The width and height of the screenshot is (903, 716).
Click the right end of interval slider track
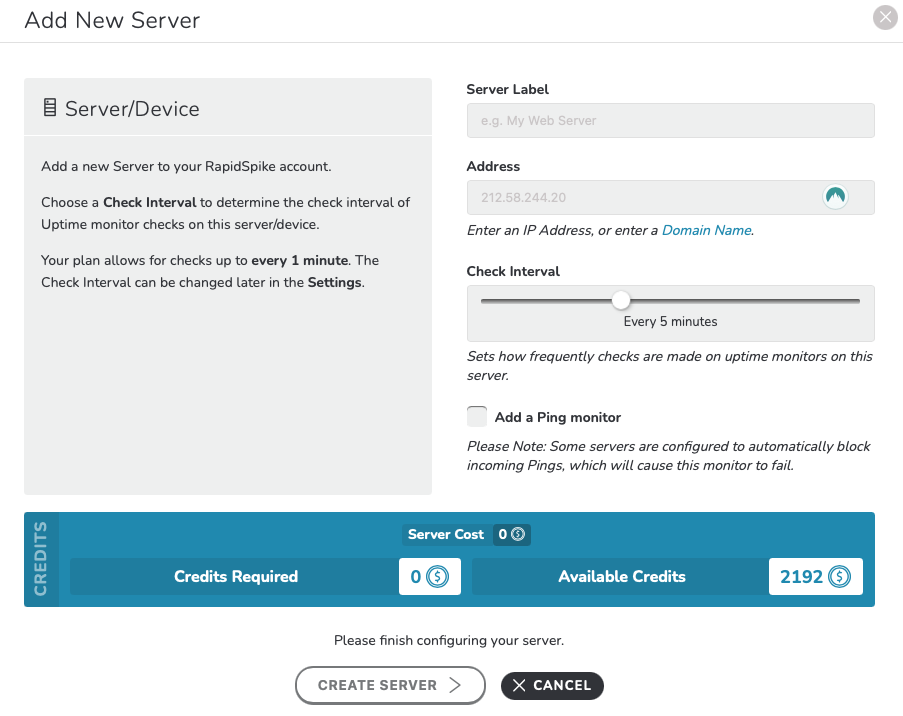(x=856, y=301)
